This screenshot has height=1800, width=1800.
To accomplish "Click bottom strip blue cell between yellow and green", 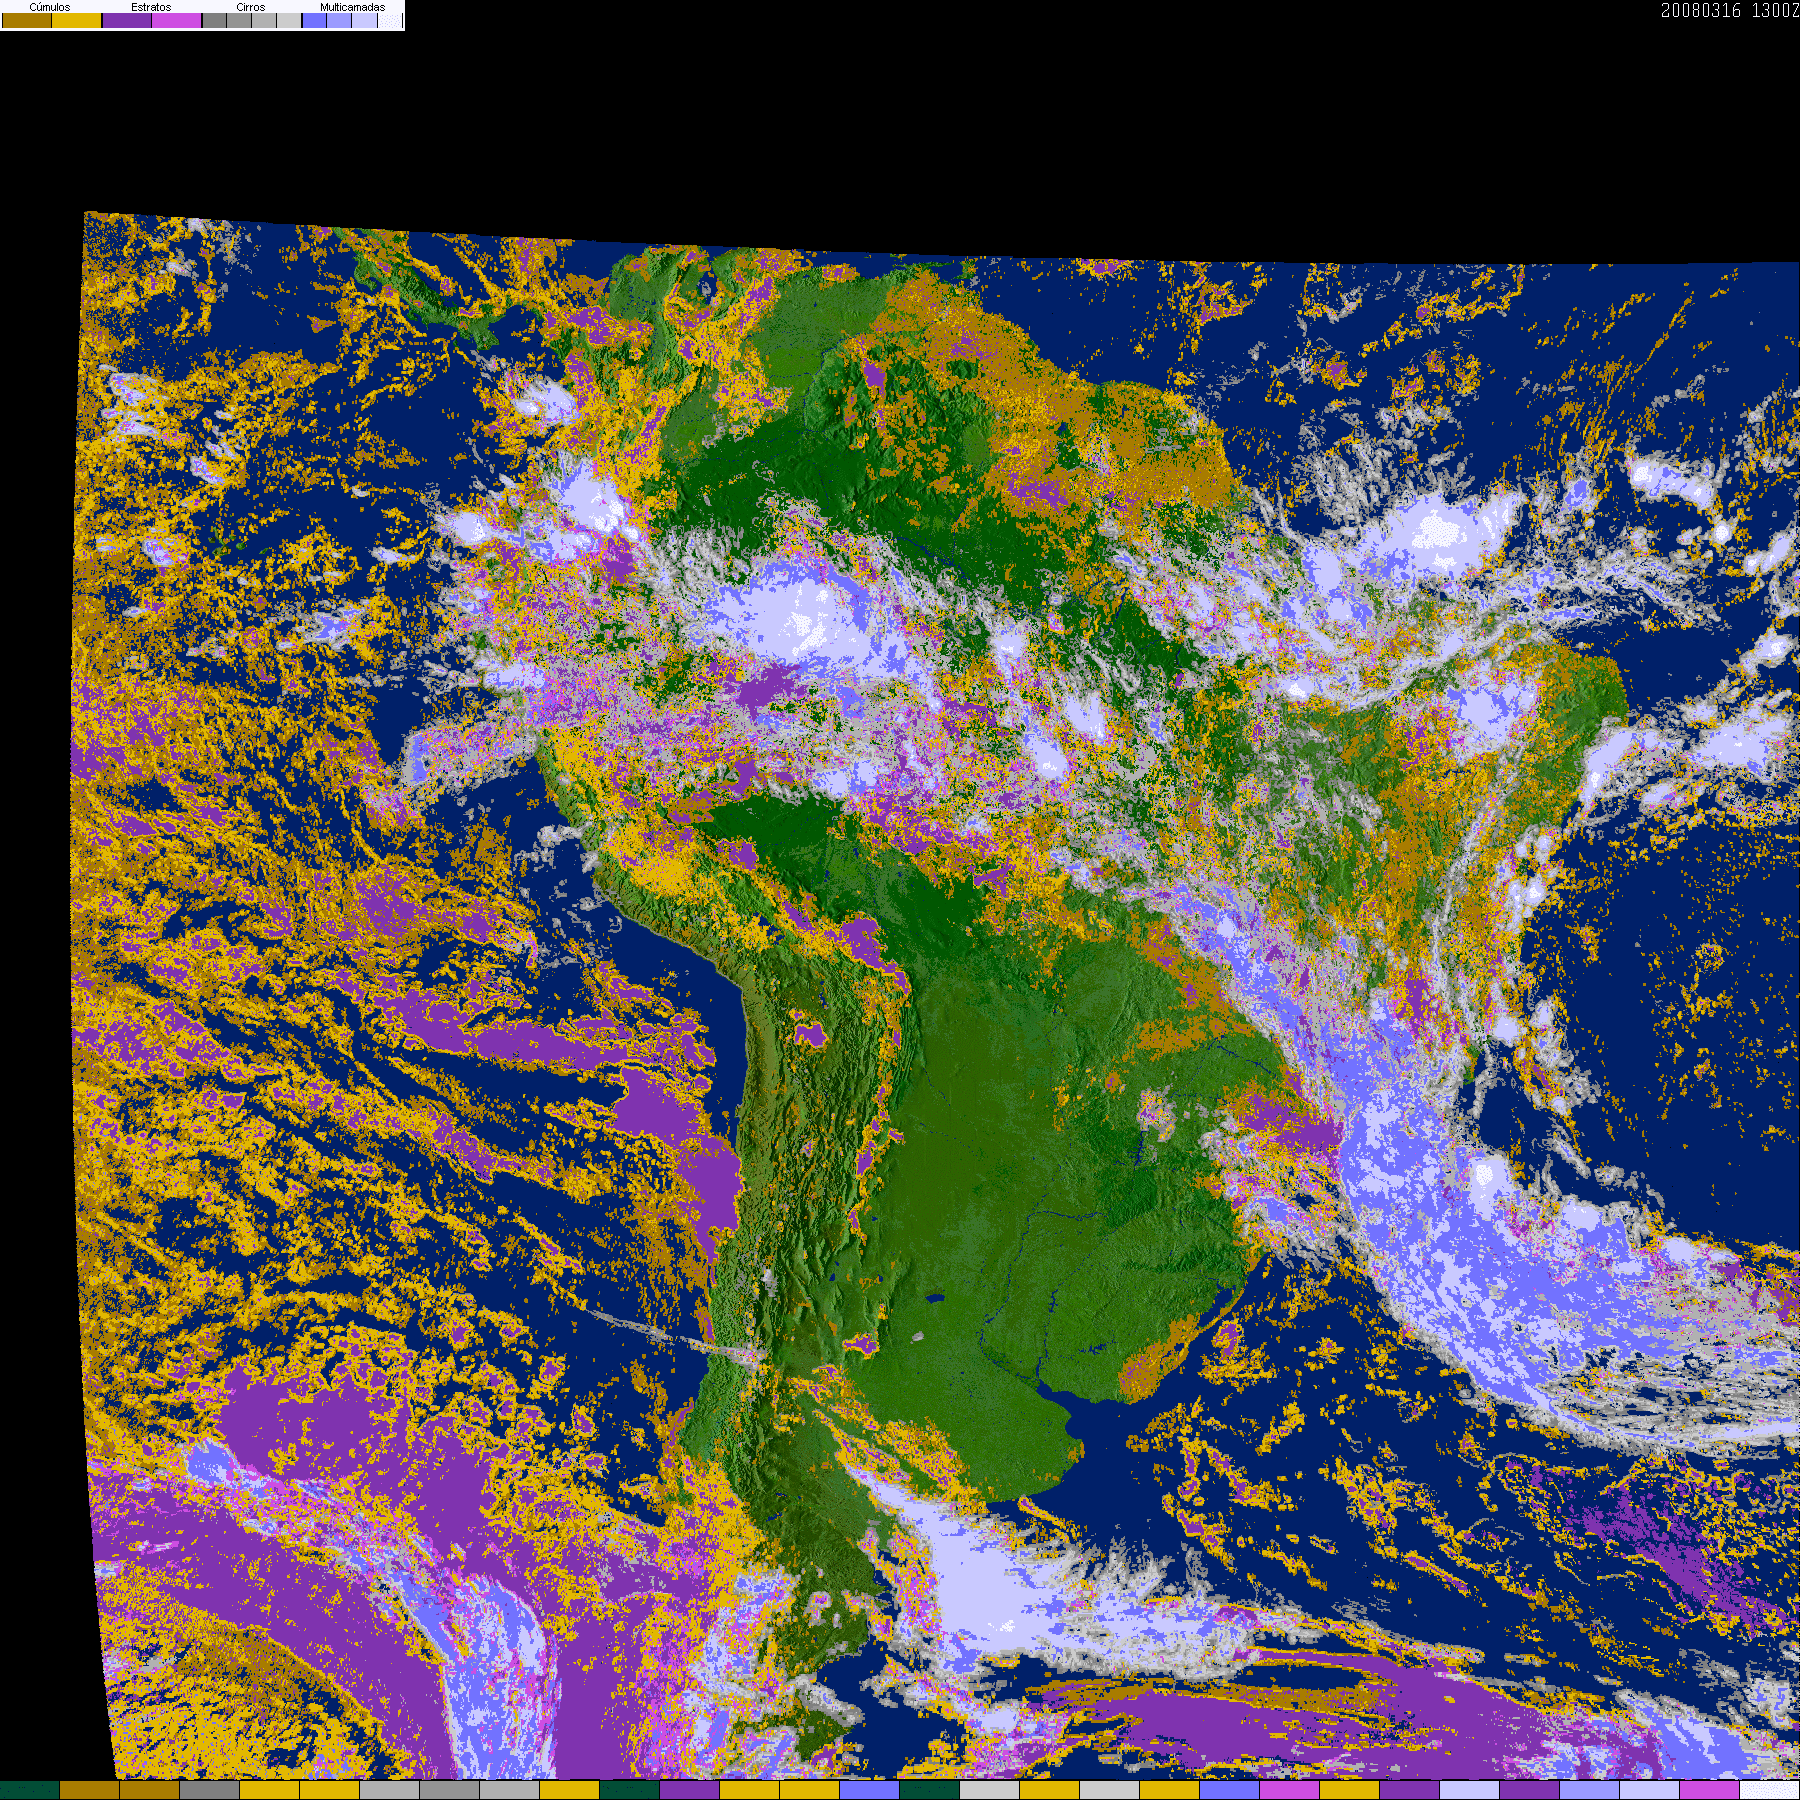I will [870, 1790].
